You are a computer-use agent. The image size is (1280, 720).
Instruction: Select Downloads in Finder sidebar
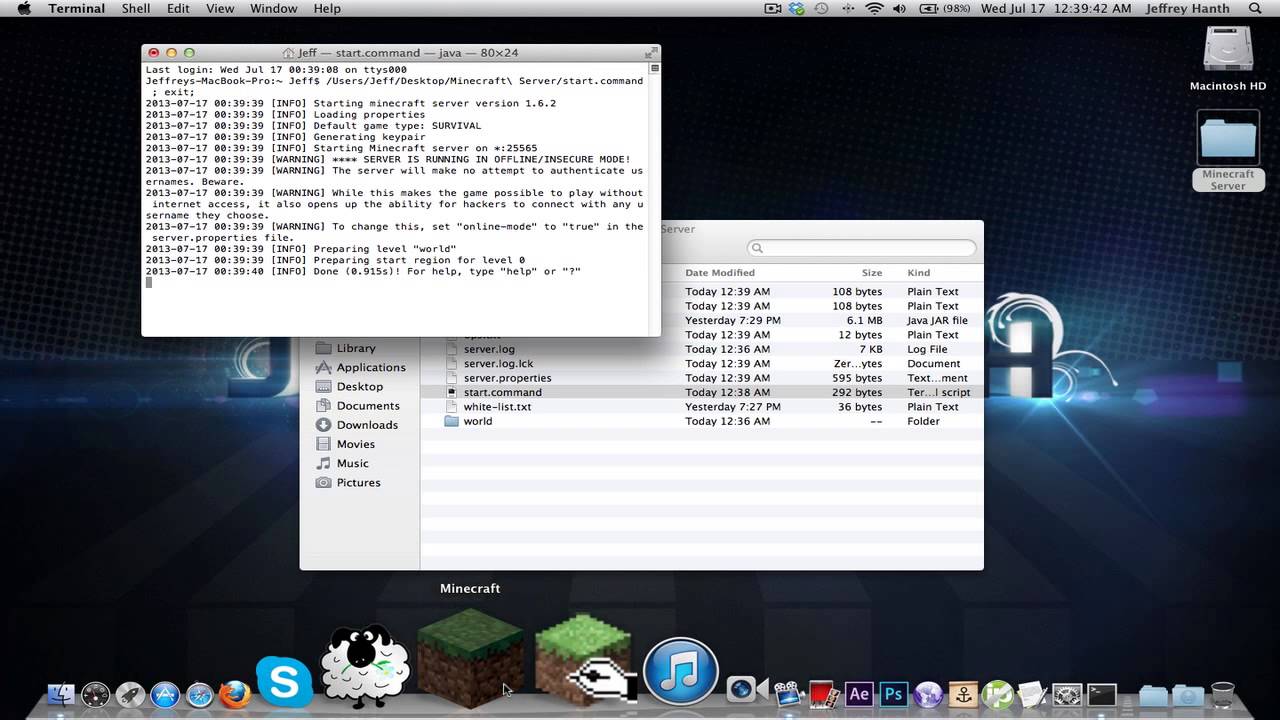pos(367,424)
